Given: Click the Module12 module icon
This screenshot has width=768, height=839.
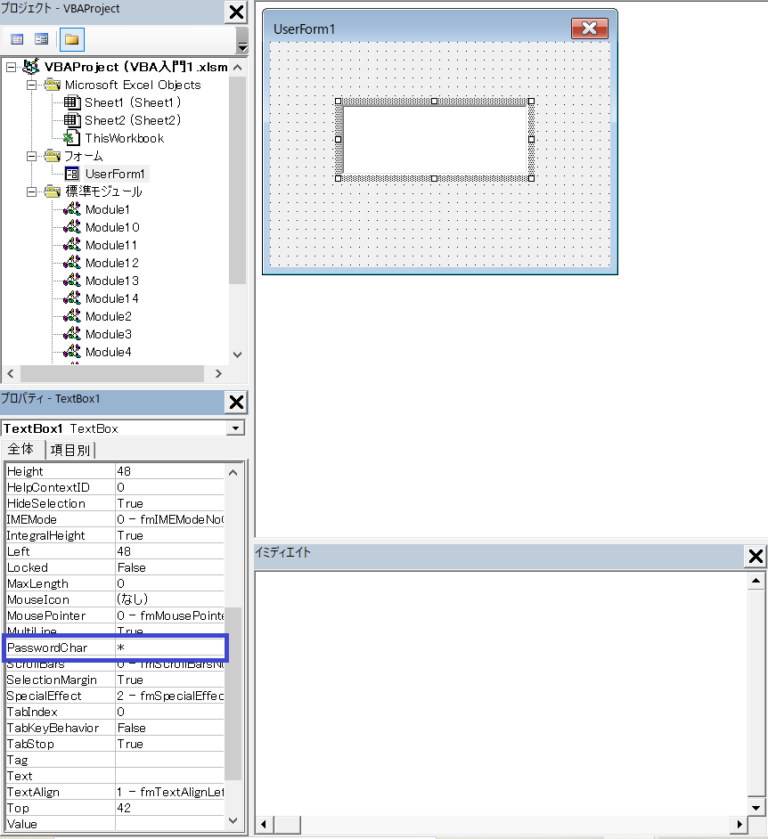Looking at the screenshot, I should (72, 263).
